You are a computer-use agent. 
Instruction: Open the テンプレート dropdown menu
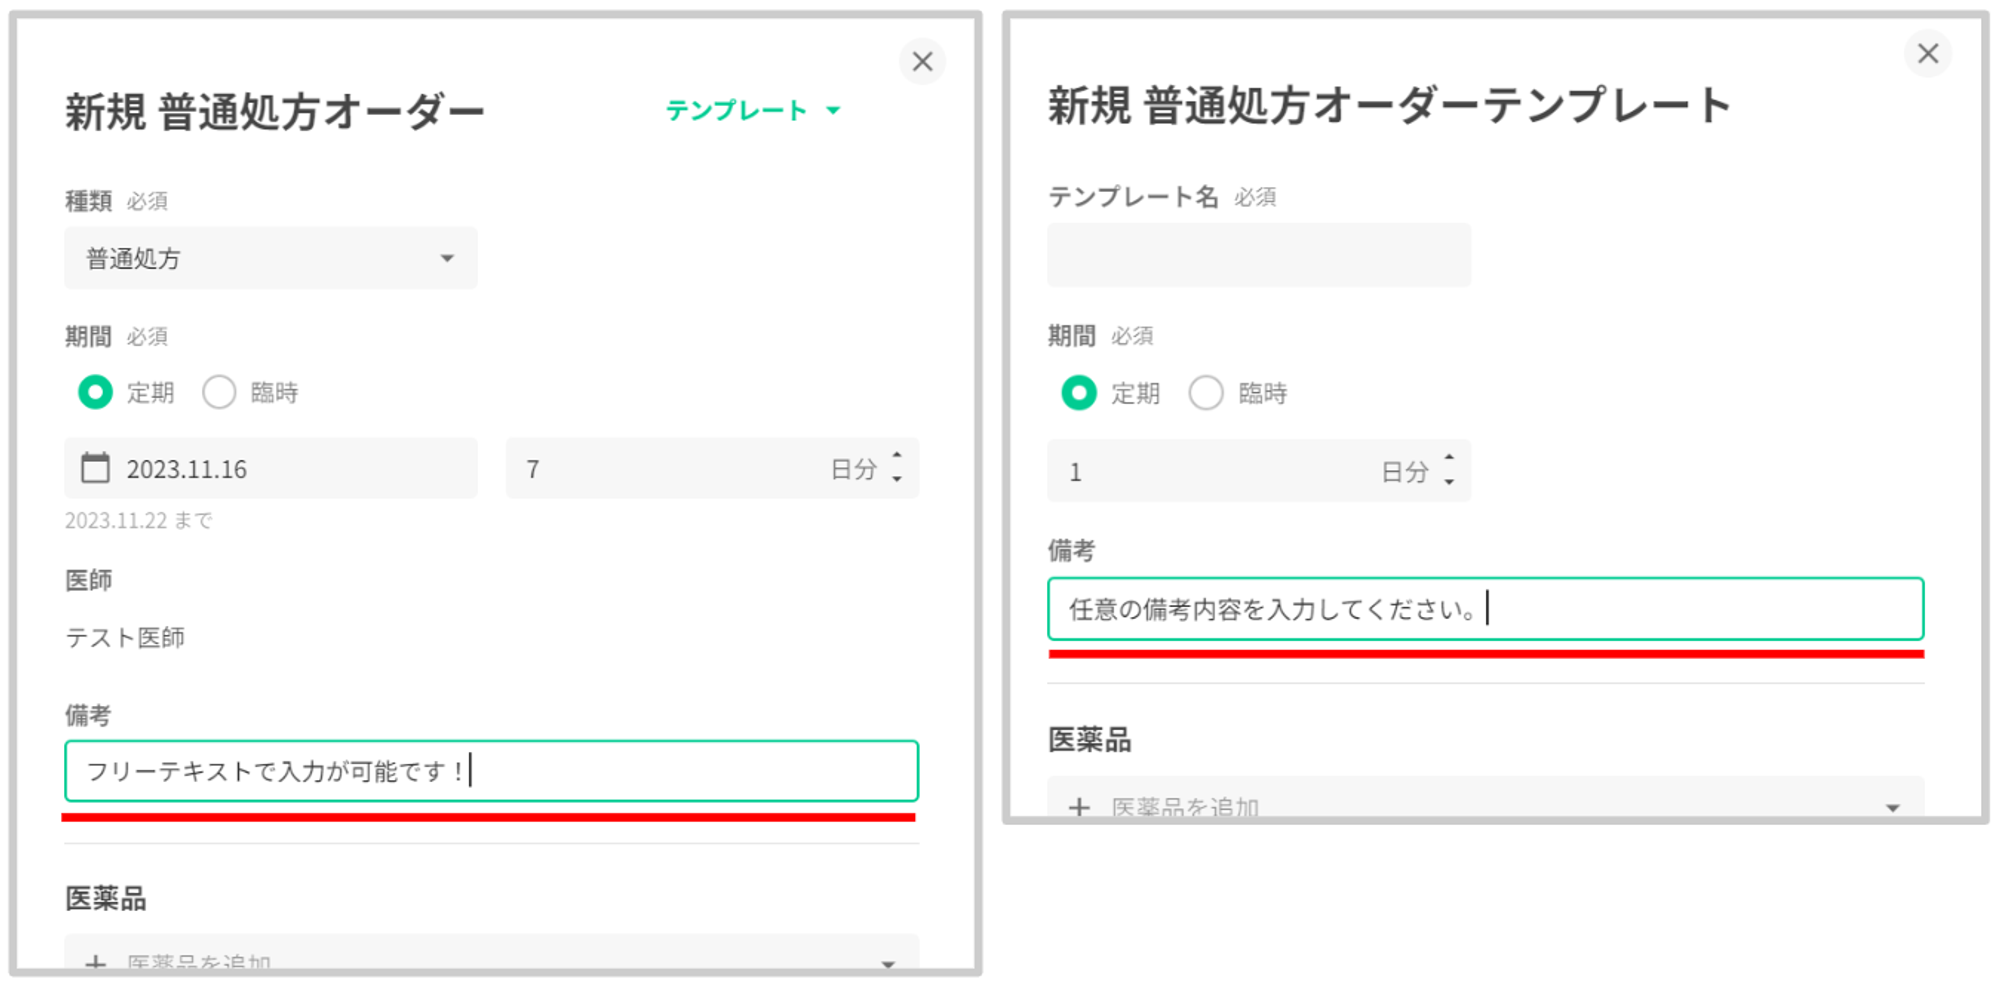tap(752, 110)
